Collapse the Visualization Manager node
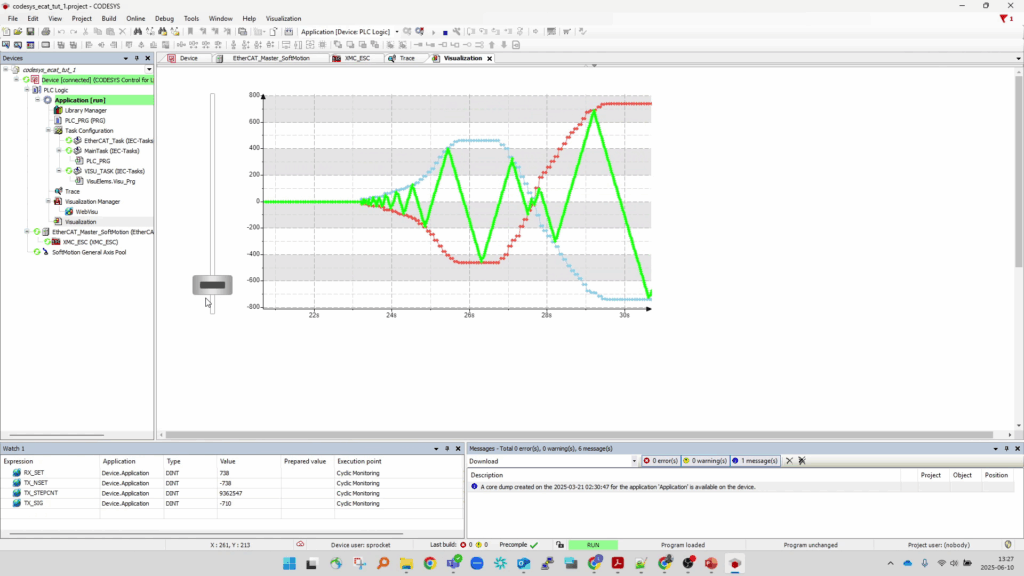 [48, 202]
